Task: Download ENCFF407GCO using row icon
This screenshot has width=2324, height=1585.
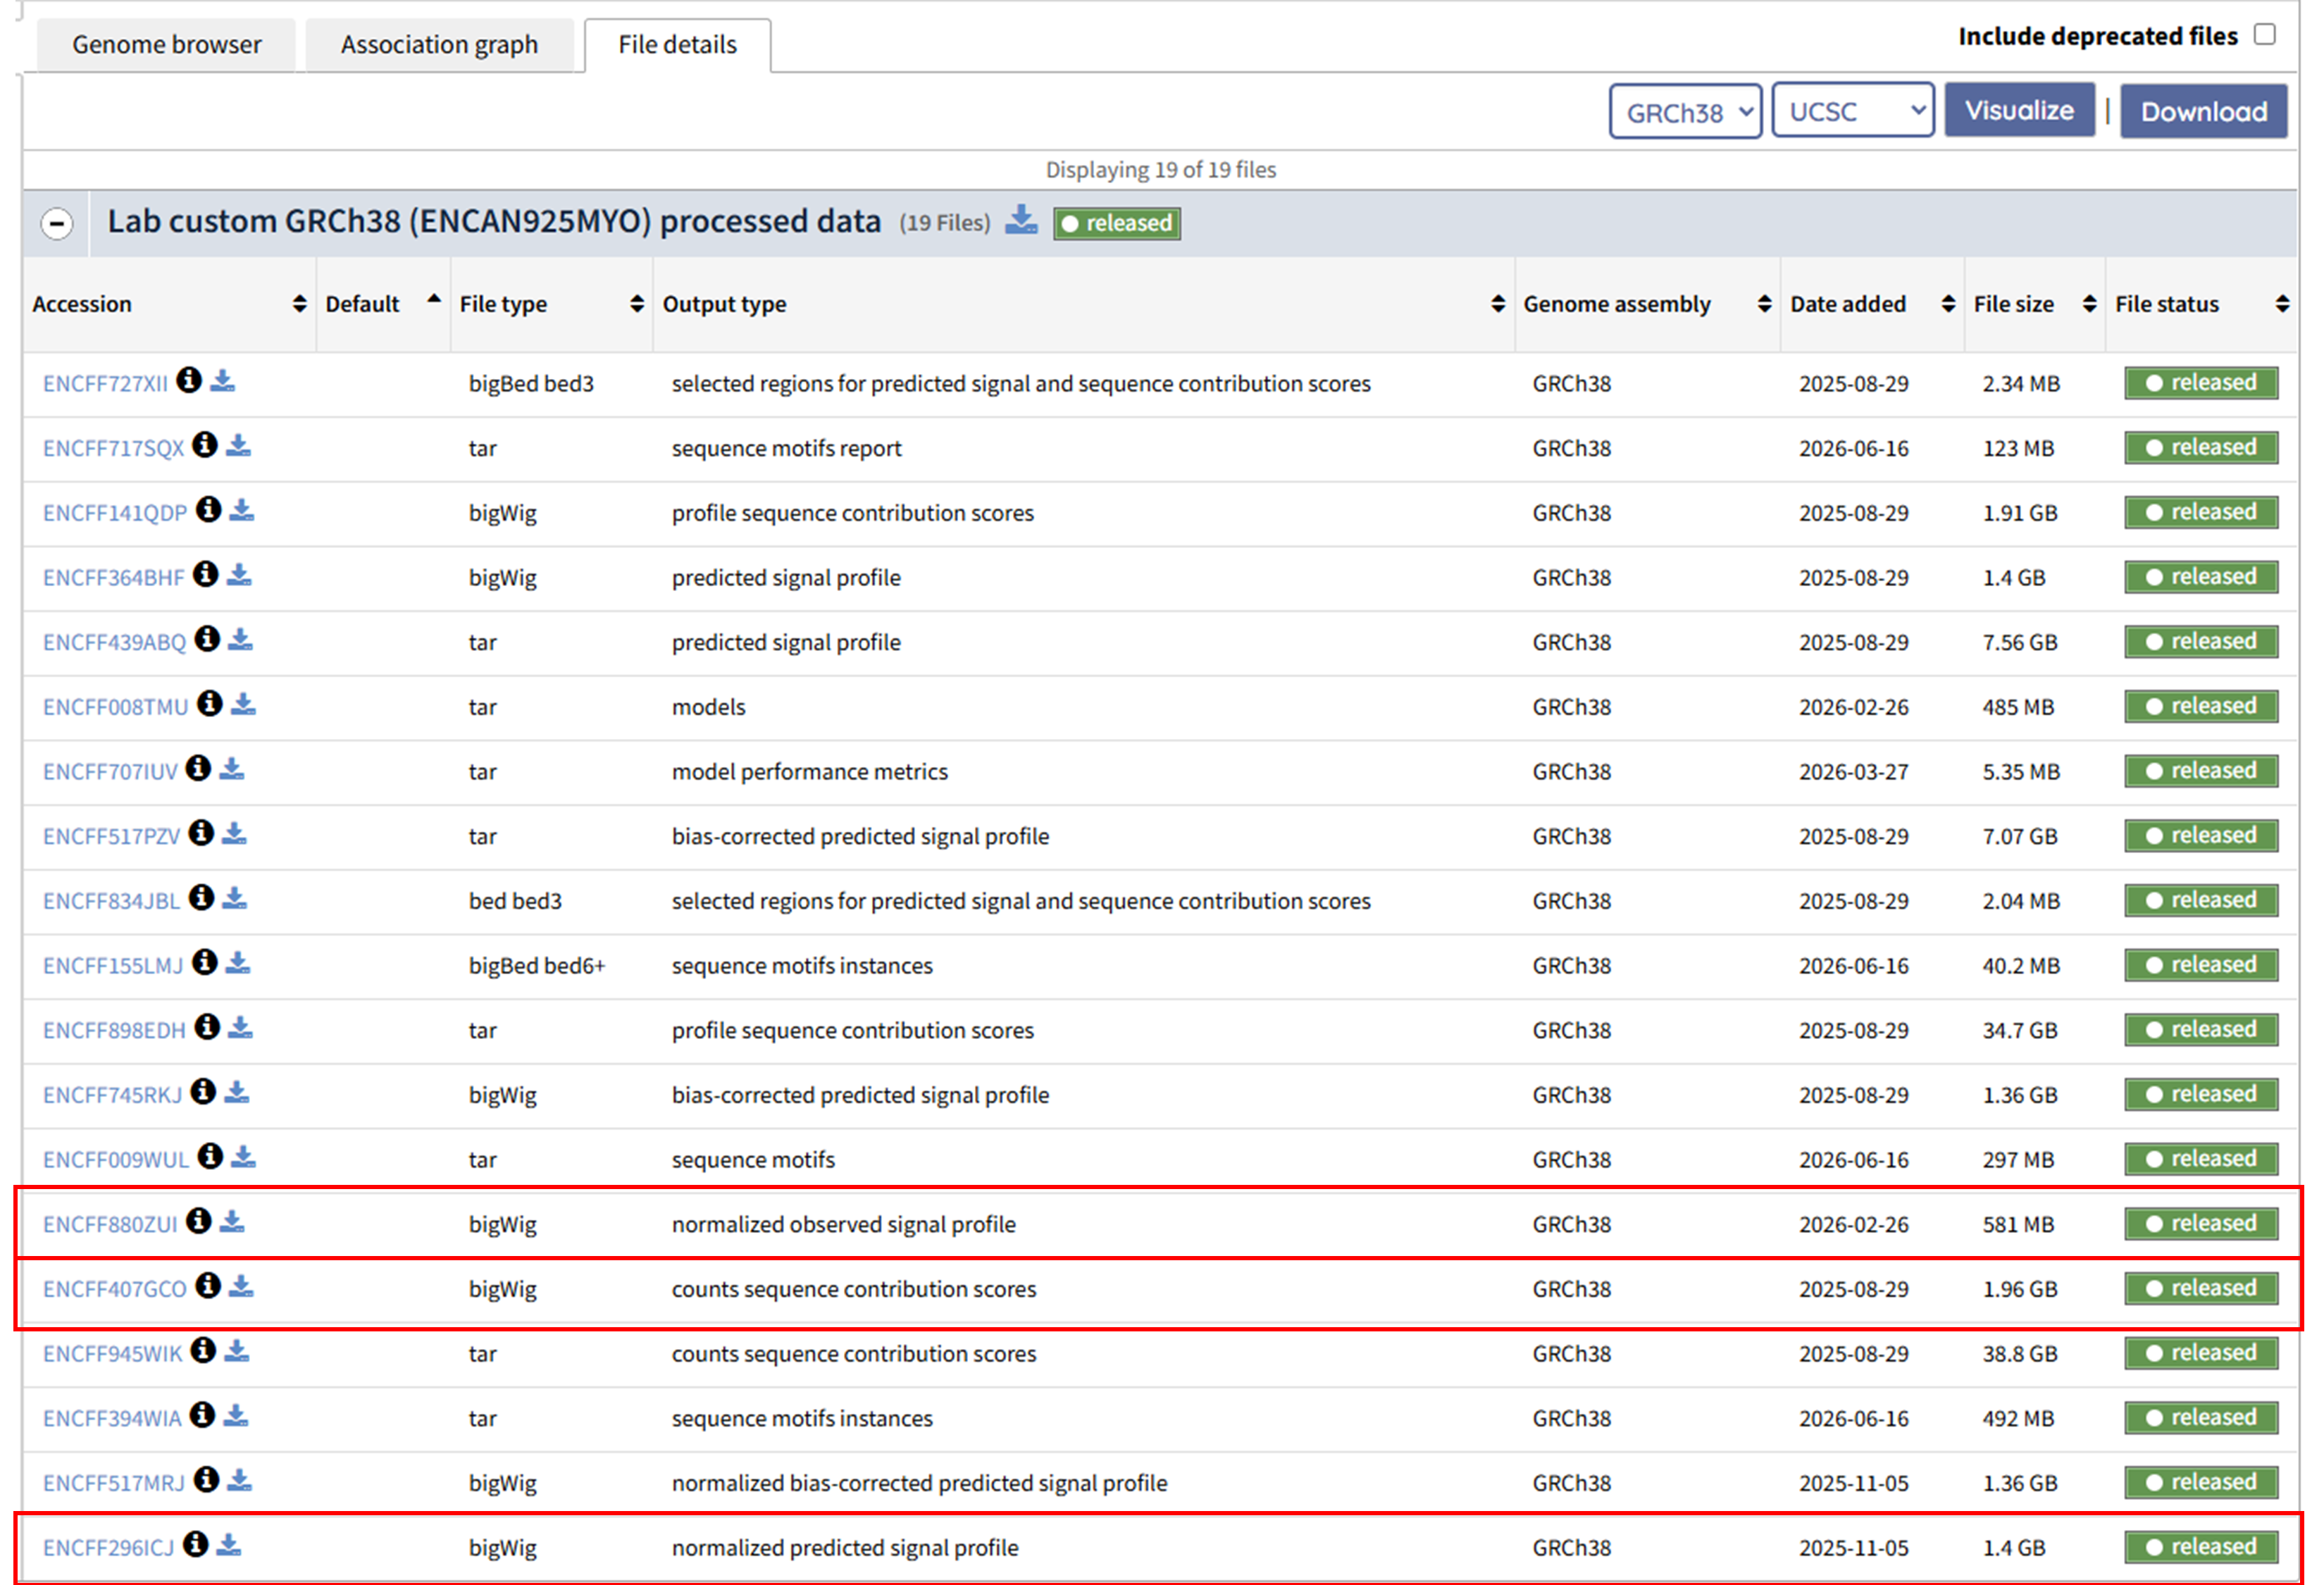Action: pyautogui.click(x=241, y=1286)
